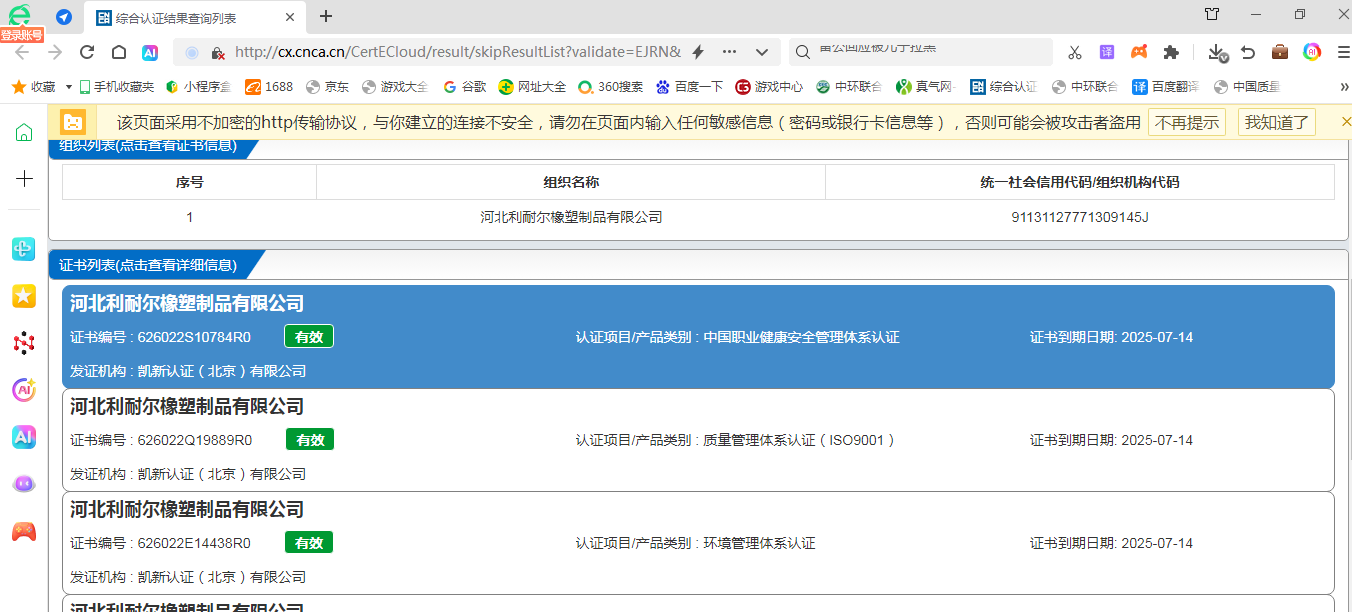The height and width of the screenshot is (612, 1352).
Task: Open the briefcase toolbox icon
Action: (1280, 52)
